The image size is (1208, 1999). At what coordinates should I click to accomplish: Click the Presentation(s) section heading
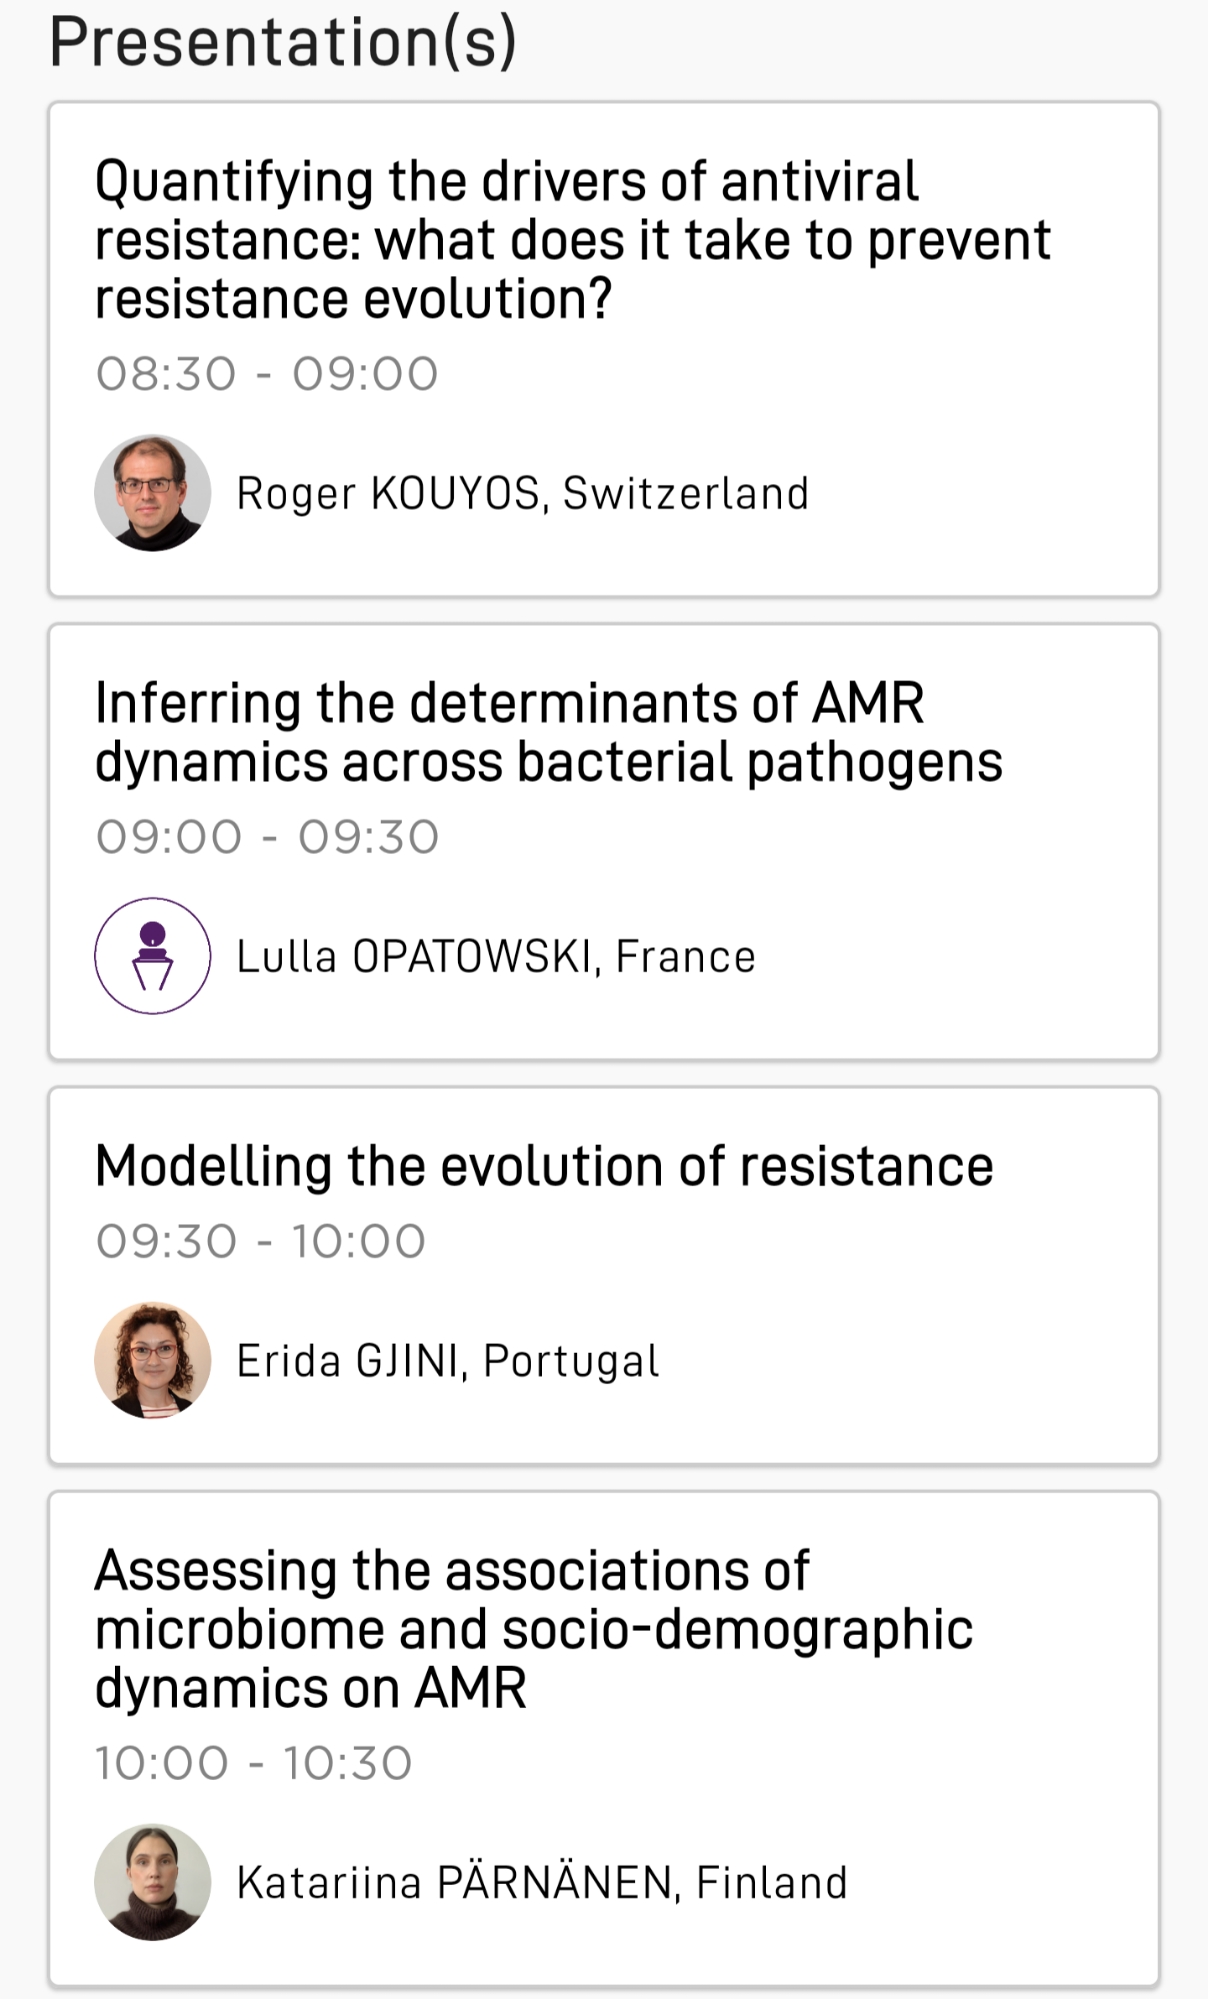coord(283,42)
